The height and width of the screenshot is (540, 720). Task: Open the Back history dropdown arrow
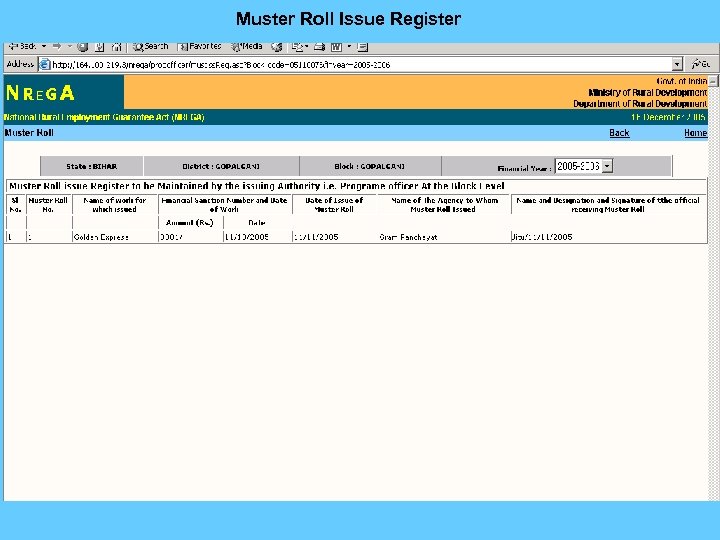click(44, 46)
